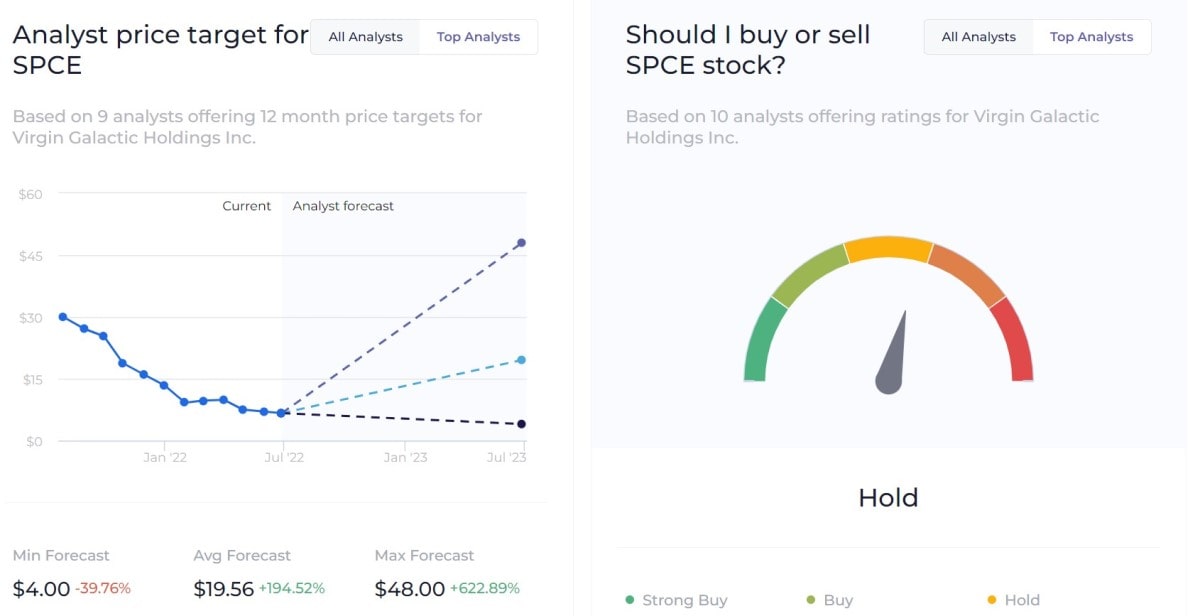Click the 'Should I buy or sell SPCE stock?' heading
This screenshot has width=1200, height=616.
pyautogui.click(x=748, y=50)
